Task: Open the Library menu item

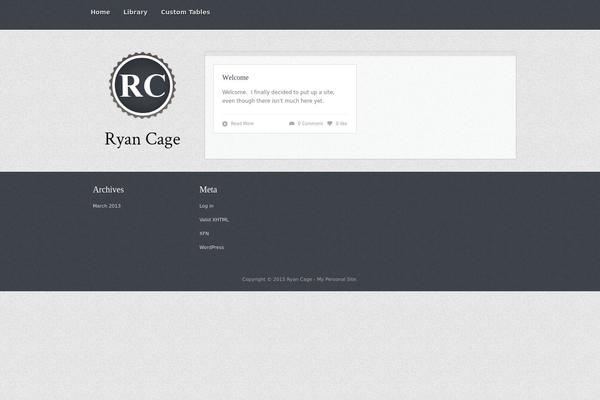Action: [135, 12]
